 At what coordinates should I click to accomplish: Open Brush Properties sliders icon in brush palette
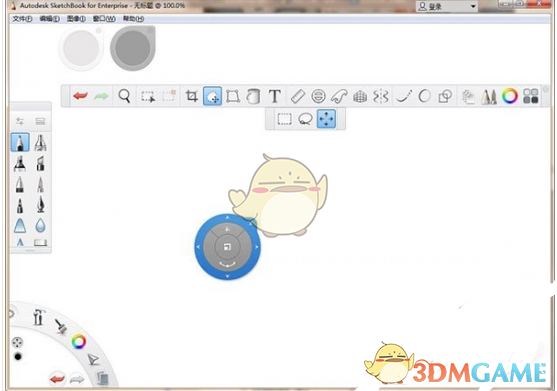20,121
